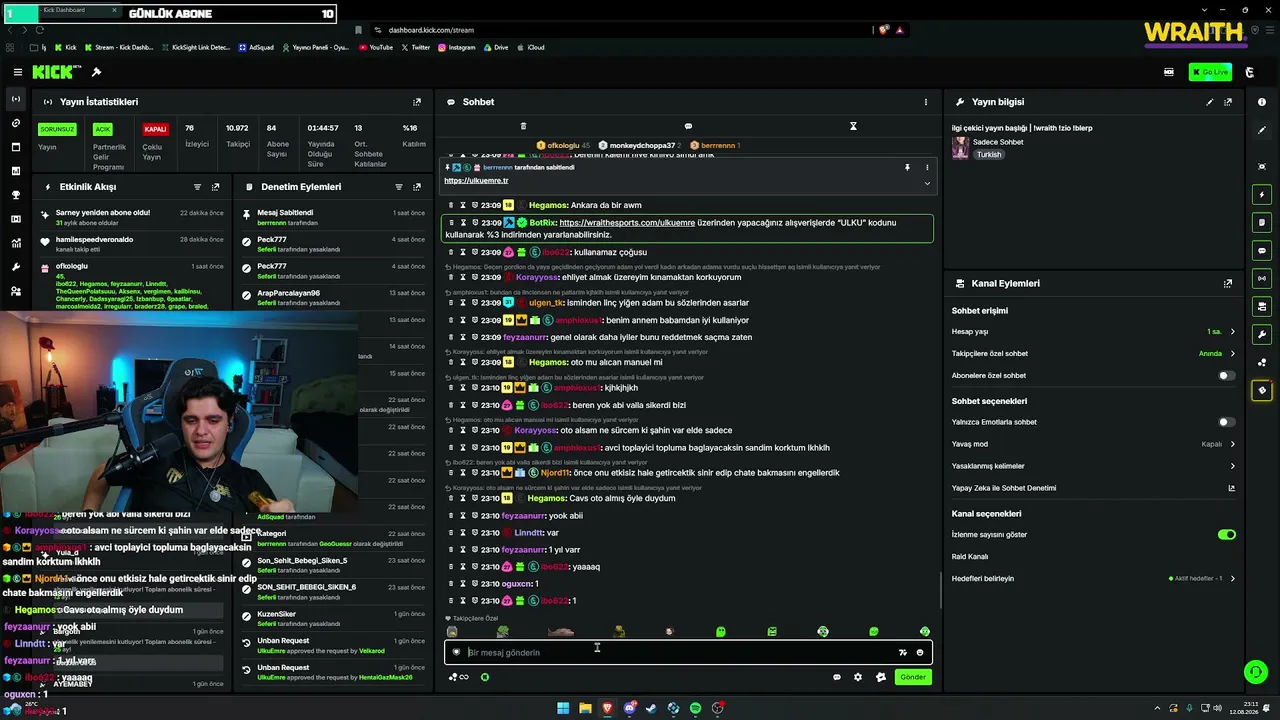The image size is (1280, 720).
Task: Open Spotify from the taskbar
Action: click(x=696, y=709)
